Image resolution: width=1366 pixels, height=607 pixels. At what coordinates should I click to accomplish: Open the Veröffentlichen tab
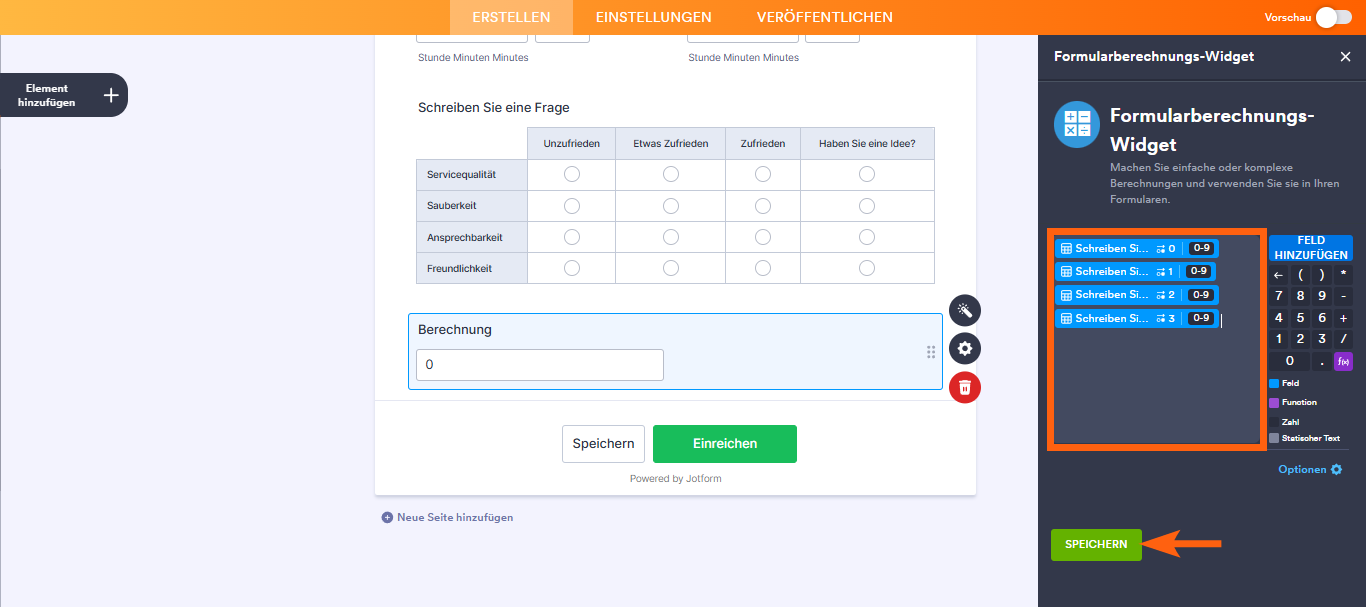click(825, 17)
